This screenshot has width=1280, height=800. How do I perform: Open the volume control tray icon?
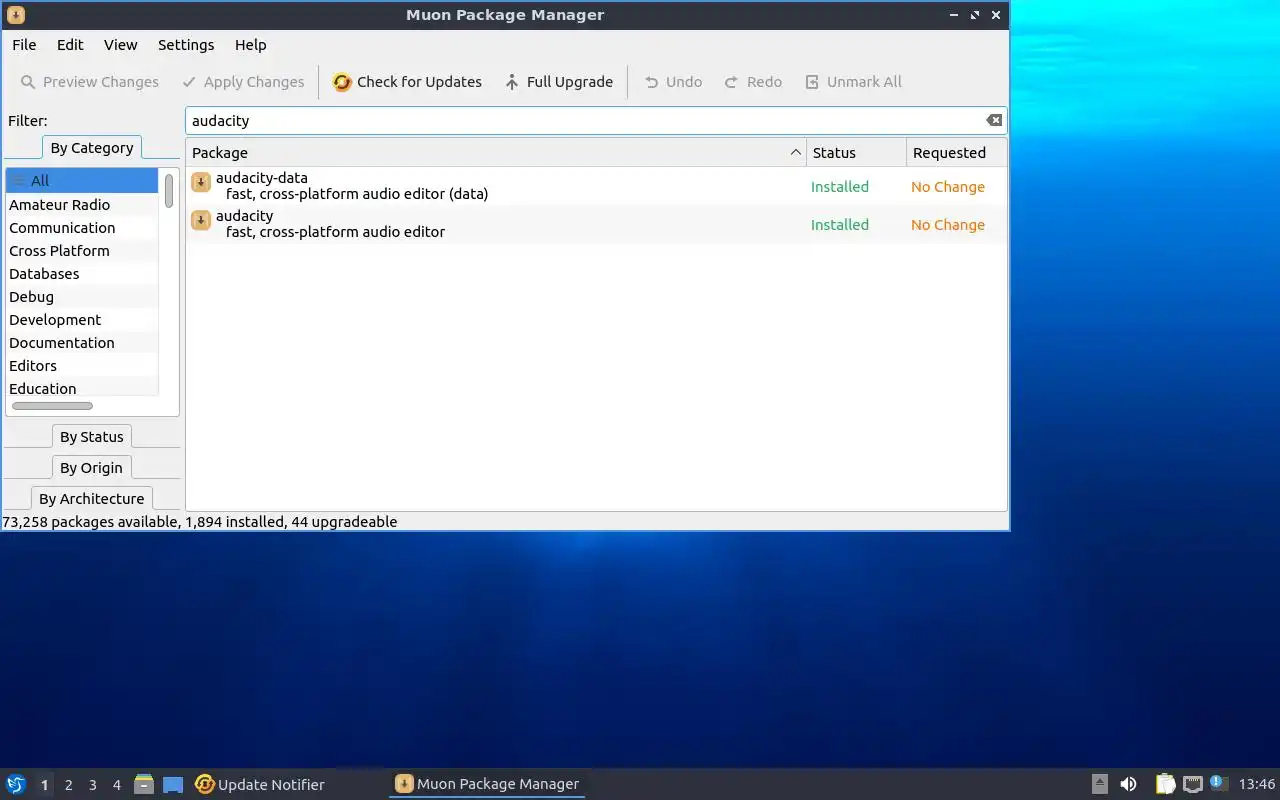1128,785
